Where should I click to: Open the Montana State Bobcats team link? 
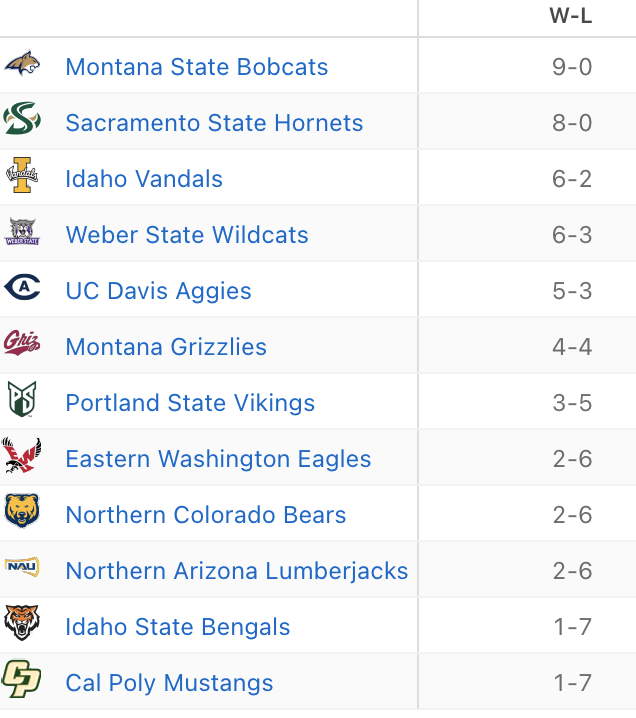click(196, 67)
